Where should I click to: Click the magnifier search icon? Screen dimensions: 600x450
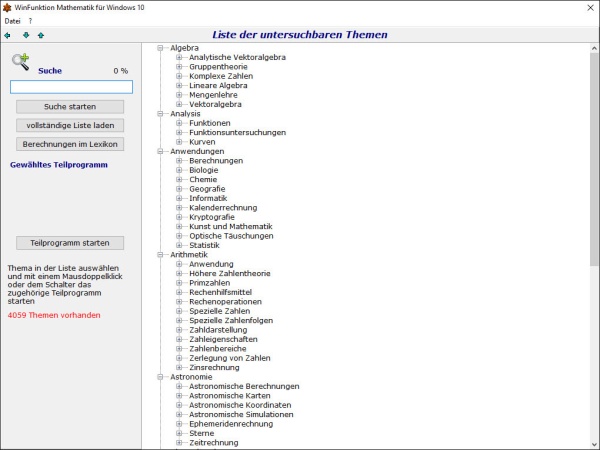[x=21, y=62]
